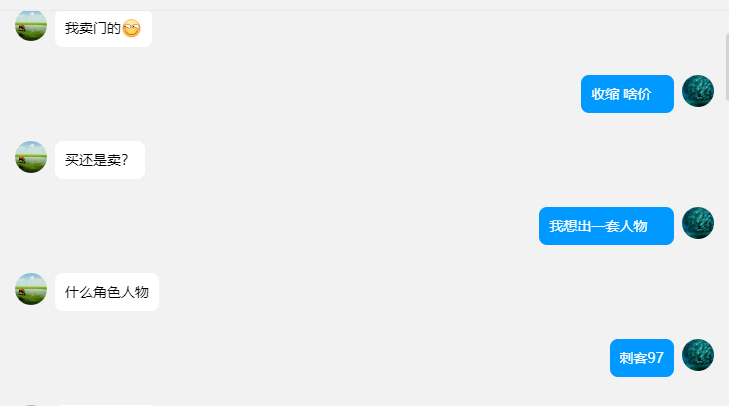729x406 pixels.
Task: Click the blue 收缩 啥价 message bubble
Action: (627, 94)
